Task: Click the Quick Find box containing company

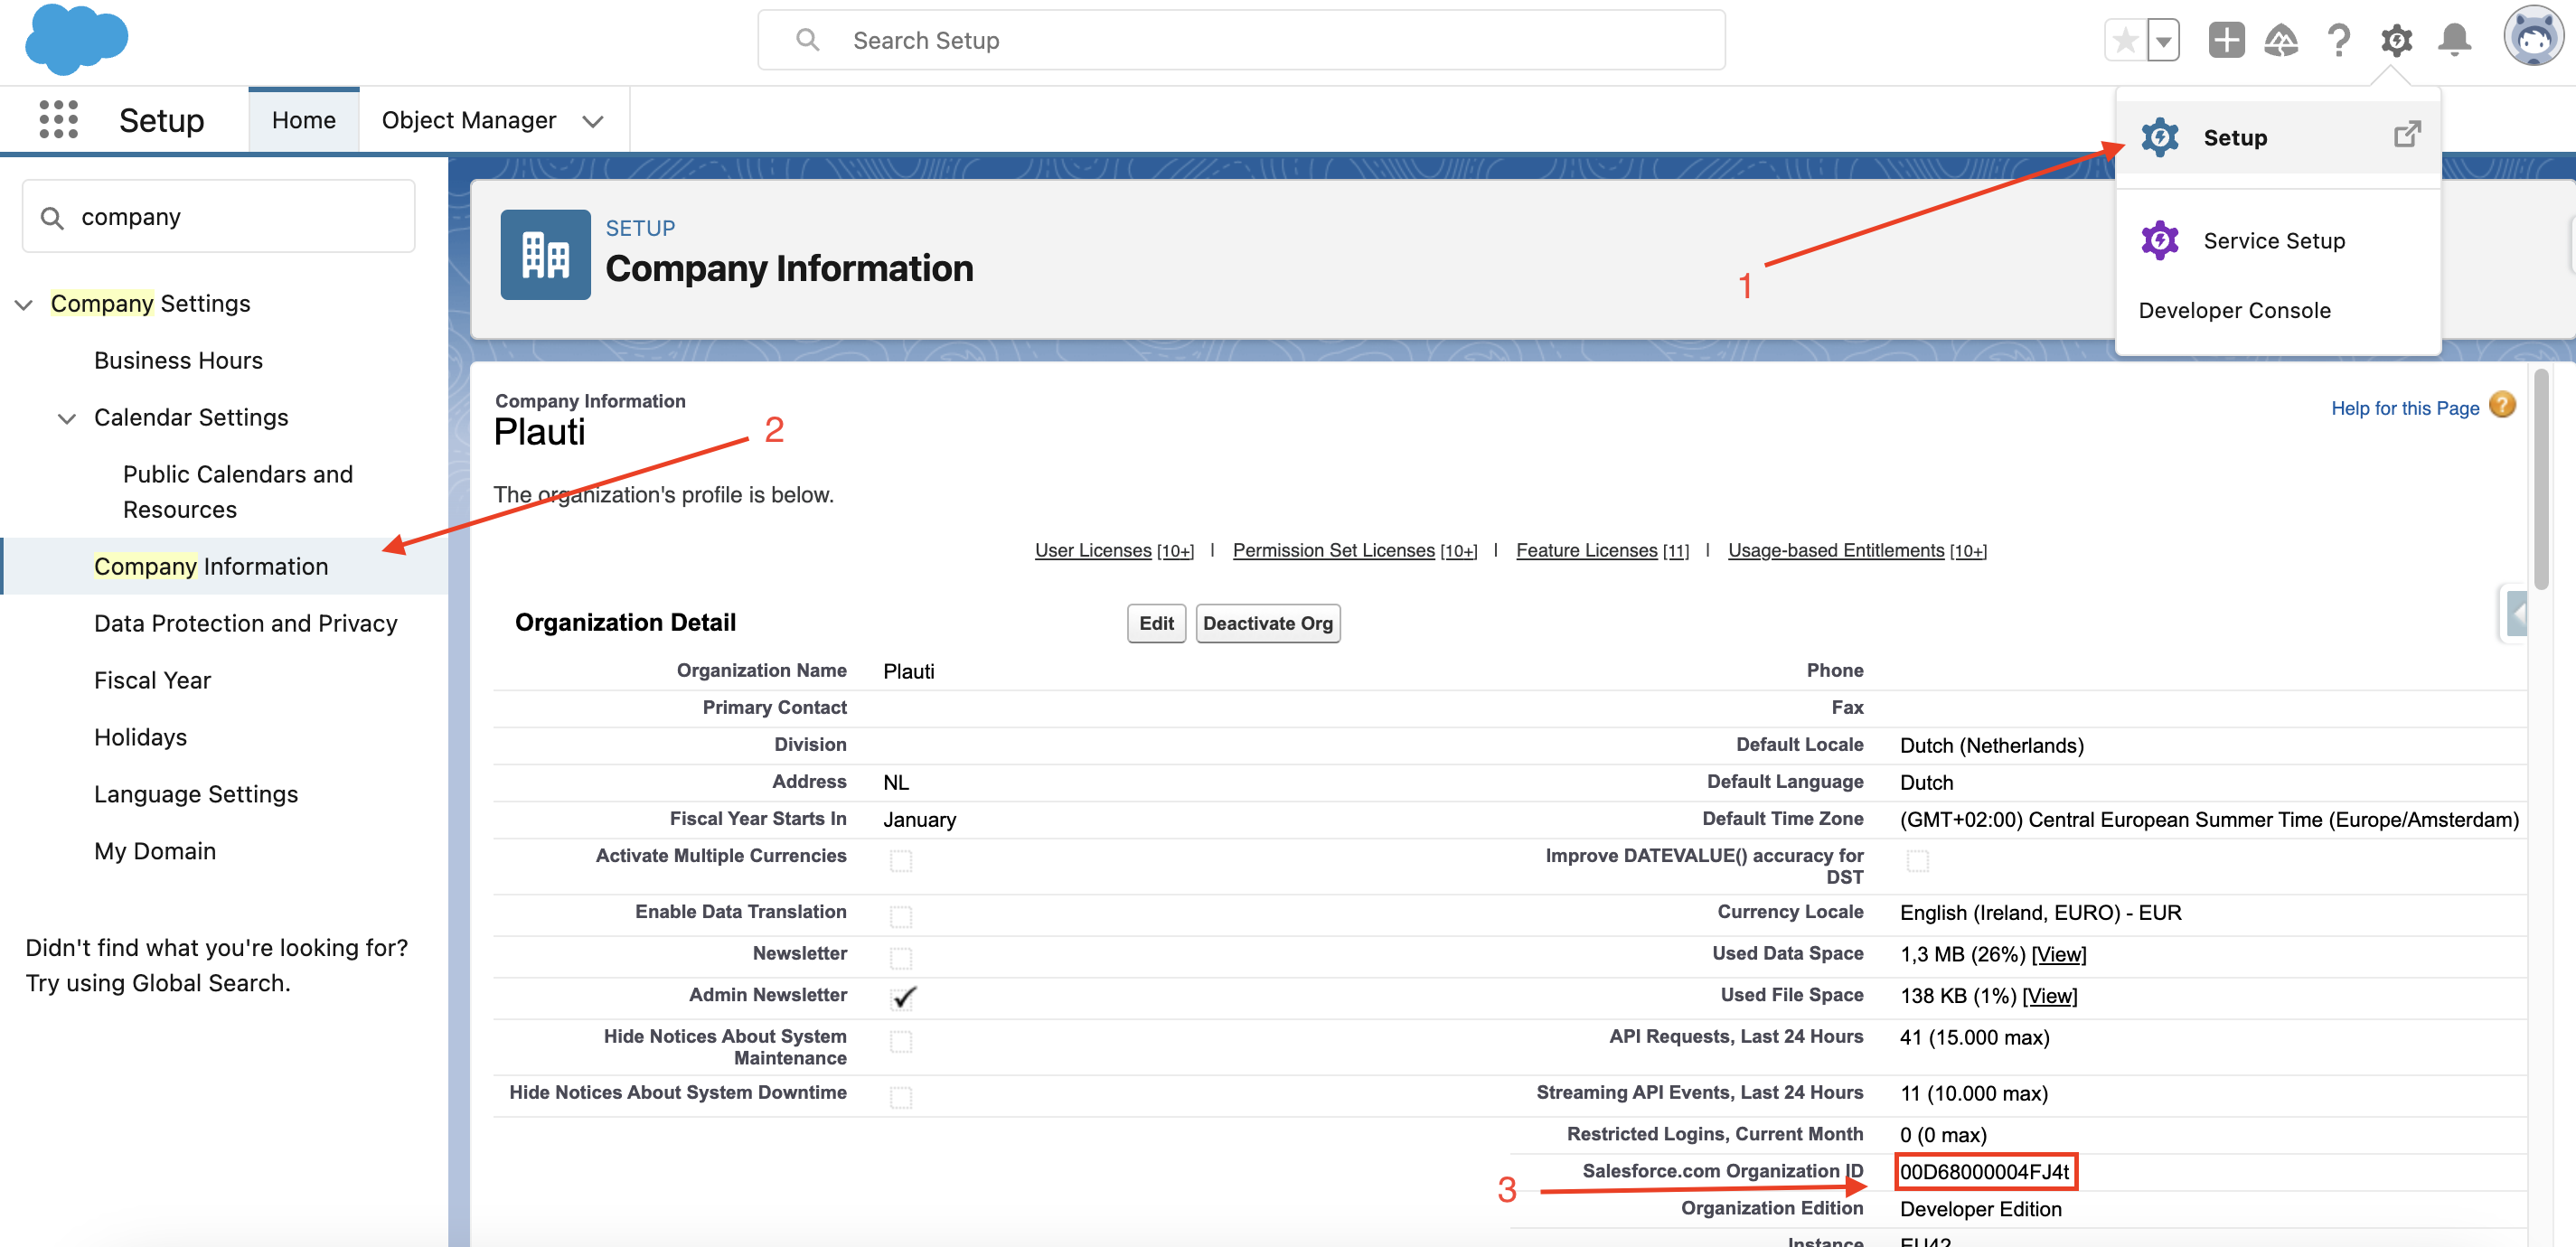Action: (x=218, y=217)
